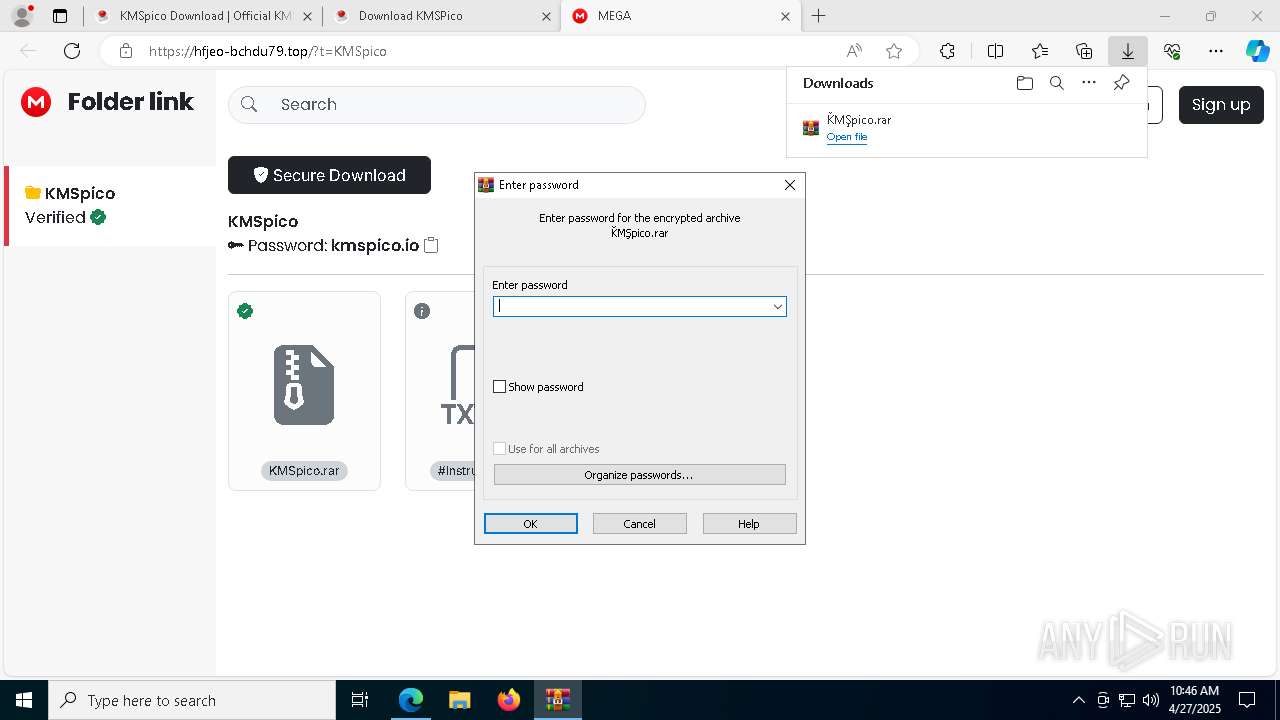1280x720 pixels.
Task: Open a new browser tab
Action: (818, 16)
